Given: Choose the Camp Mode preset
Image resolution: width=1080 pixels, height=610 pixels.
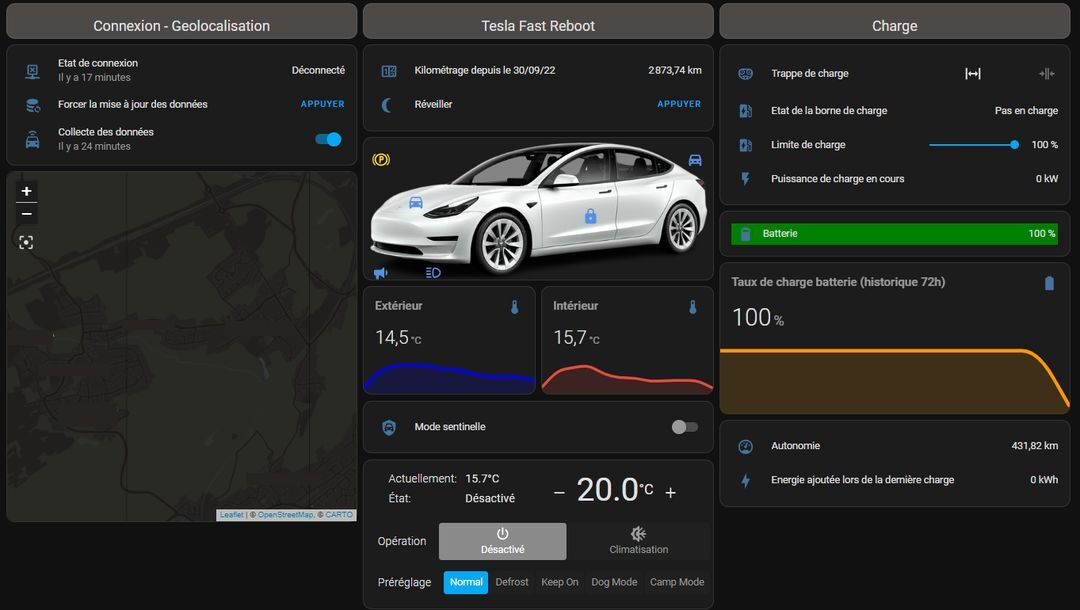Looking at the screenshot, I should [x=677, y=582].
